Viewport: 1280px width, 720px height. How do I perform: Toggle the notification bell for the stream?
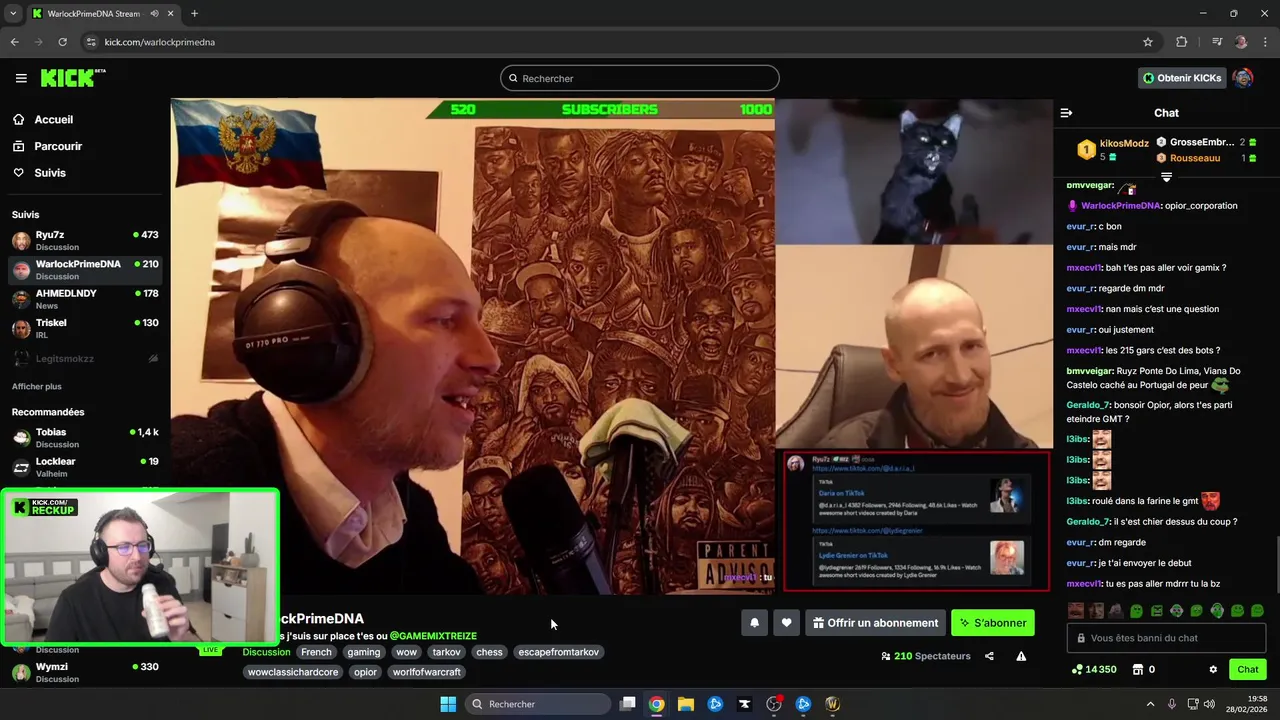[x=755, y=623]
